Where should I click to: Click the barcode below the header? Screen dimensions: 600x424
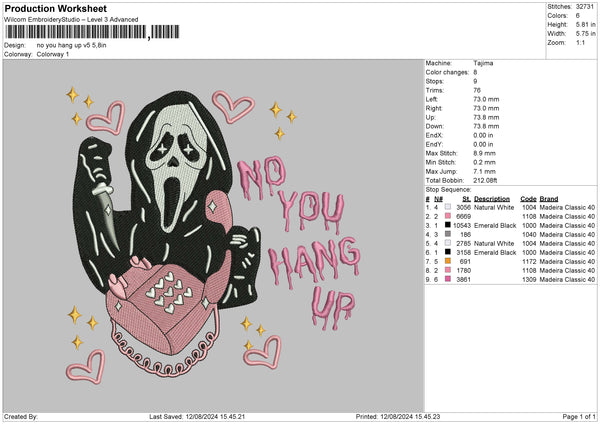[76, 34]
